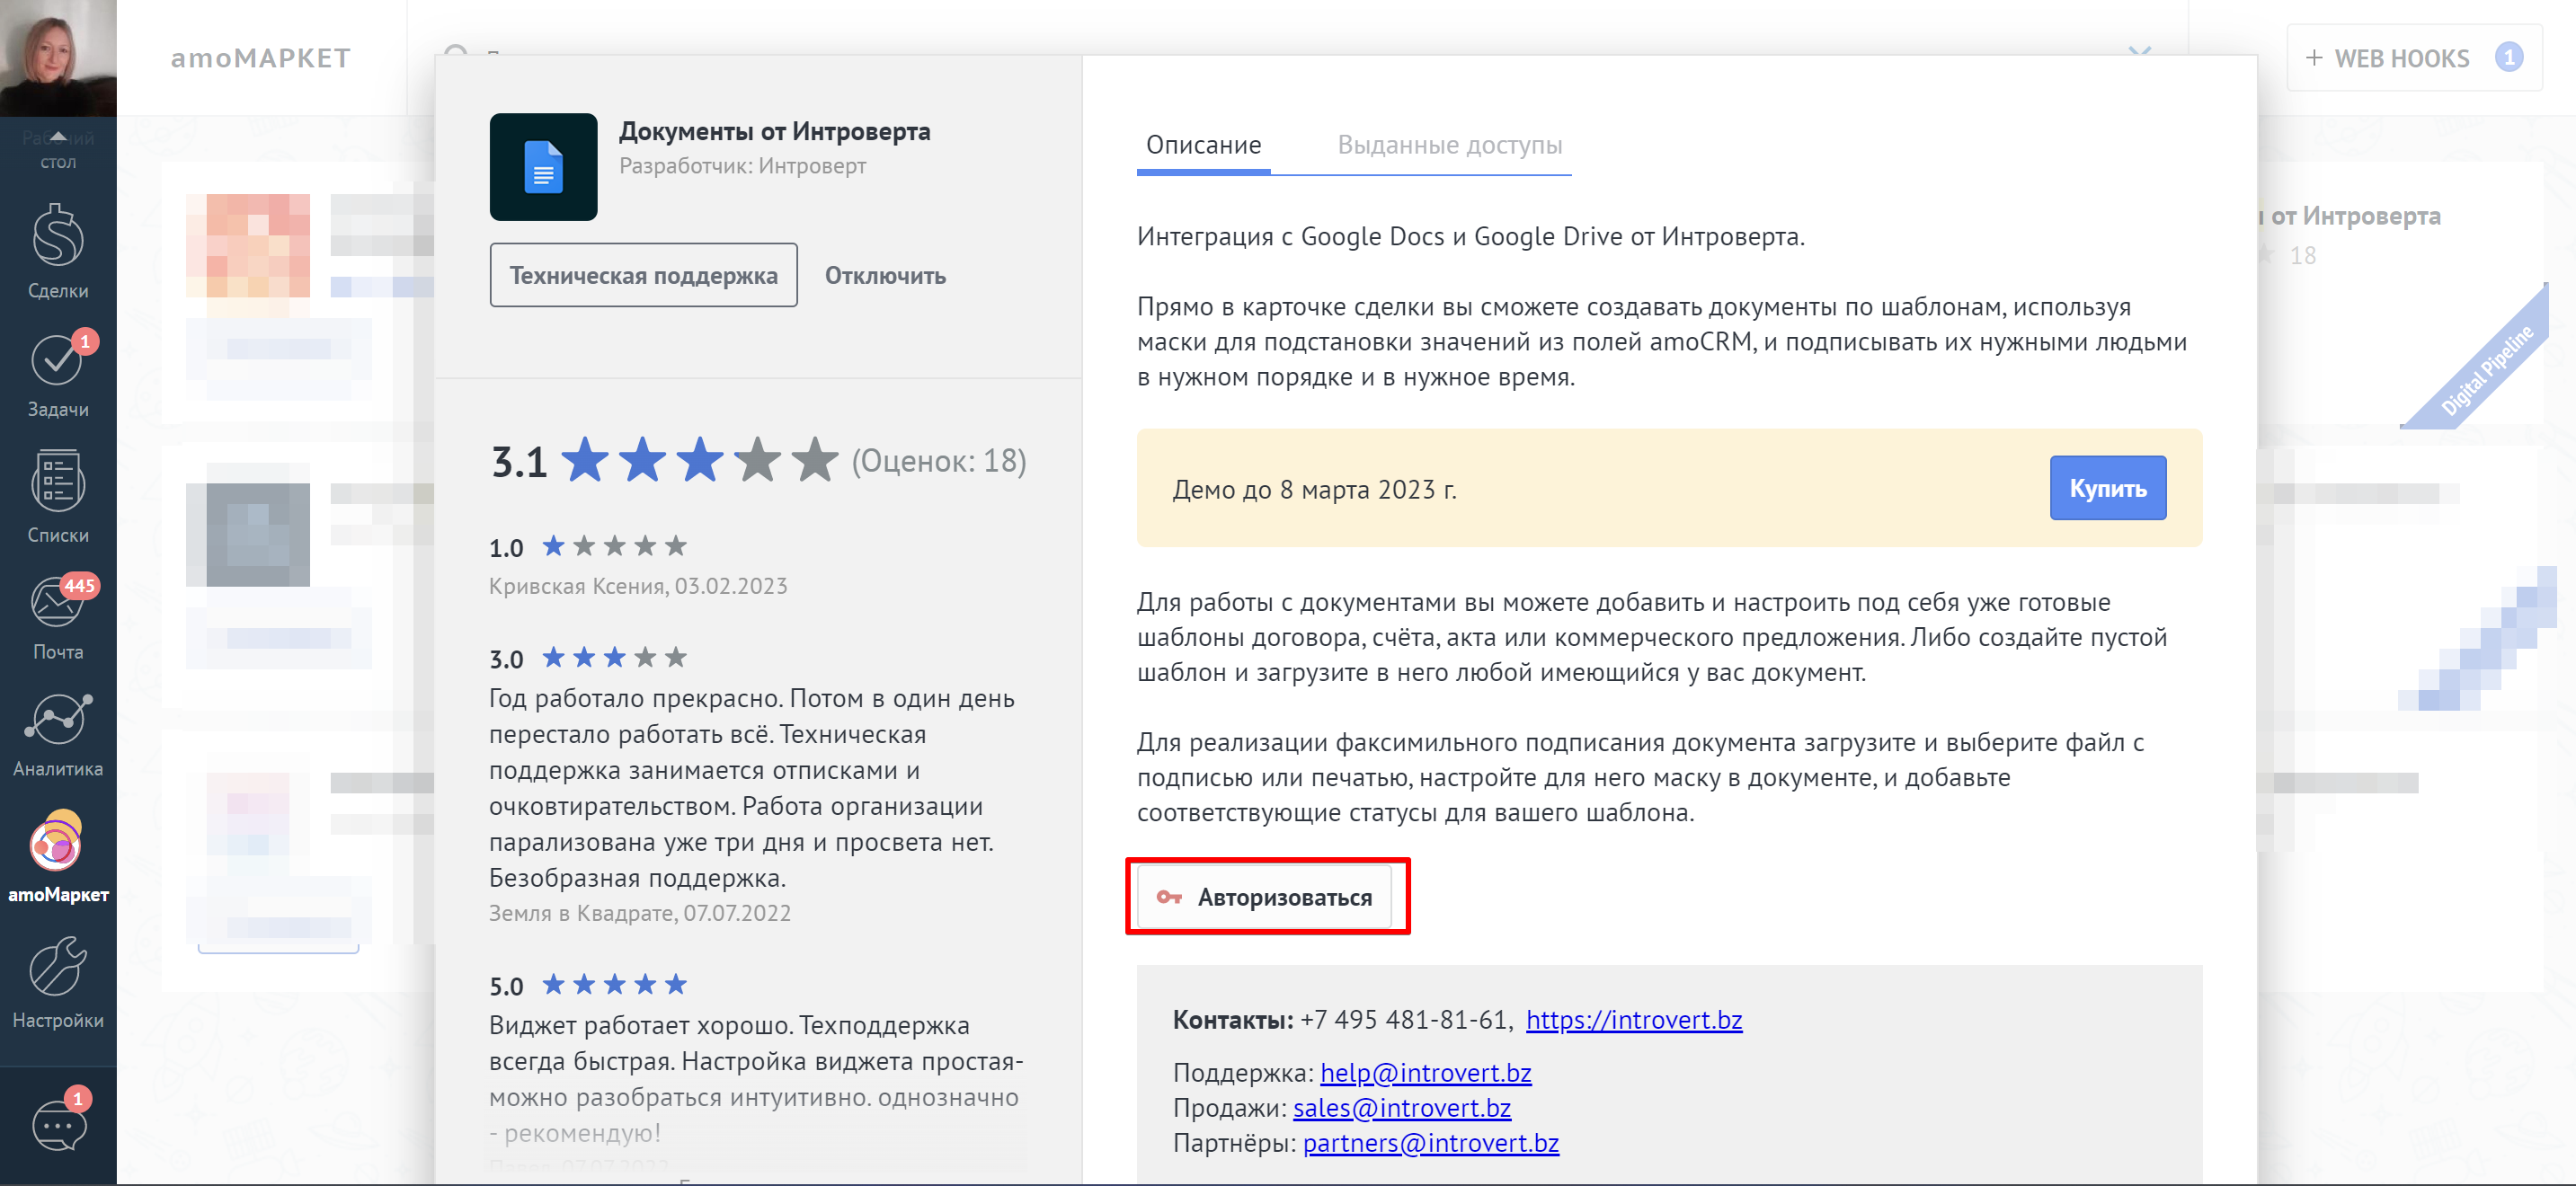
Task: Click sales@introvert.bz email link
Action: pyautogui.click(x=1402, y=1108)
